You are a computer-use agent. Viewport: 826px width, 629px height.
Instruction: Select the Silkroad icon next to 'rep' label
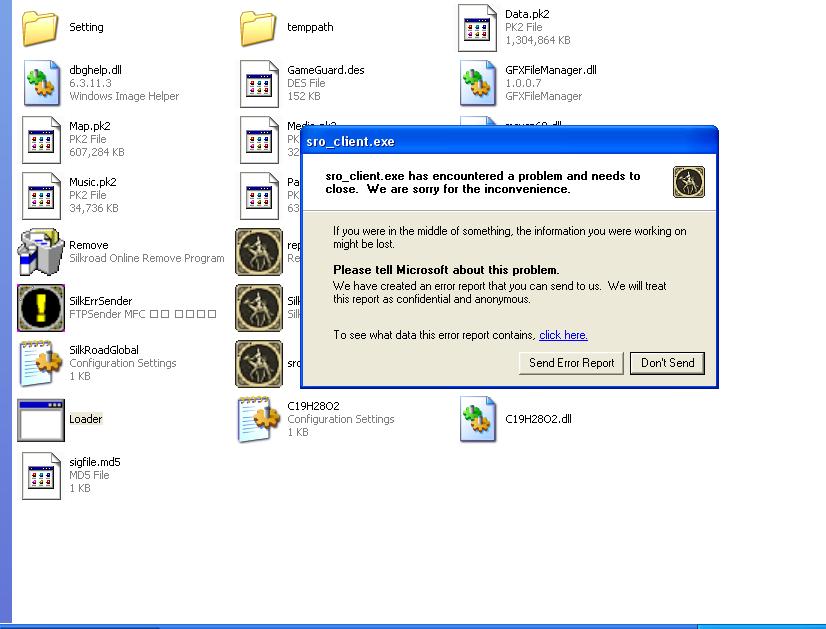[259, 252]
